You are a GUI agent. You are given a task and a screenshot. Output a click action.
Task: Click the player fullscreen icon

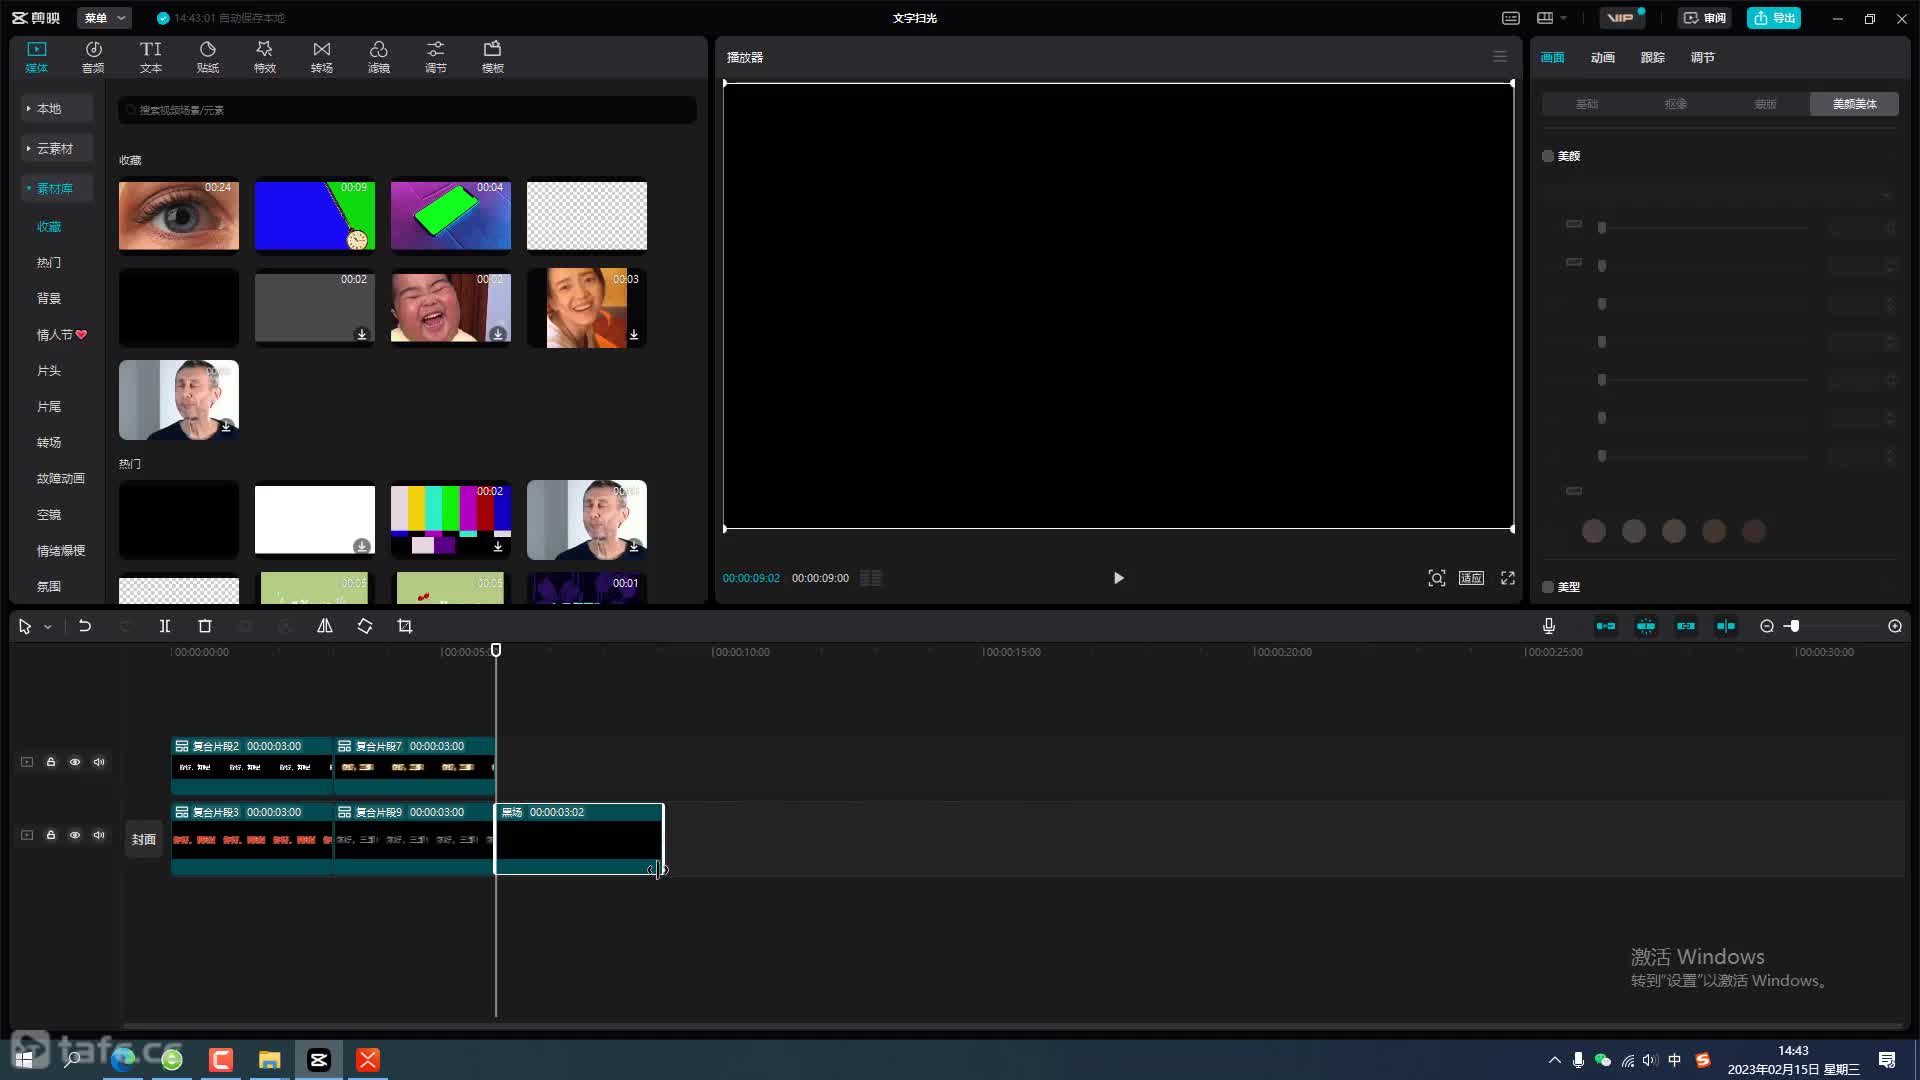click(x=1508, y=578)
